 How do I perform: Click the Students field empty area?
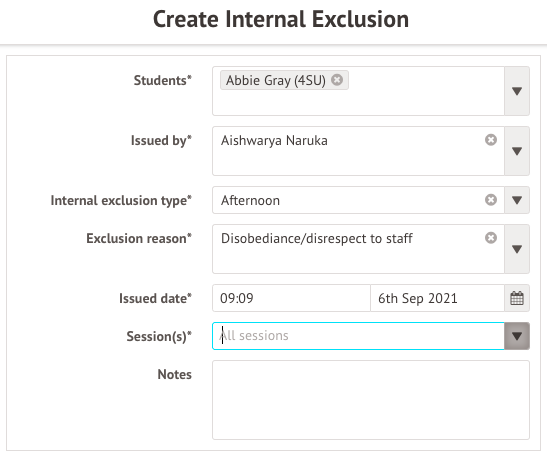(x=358, y=103)
